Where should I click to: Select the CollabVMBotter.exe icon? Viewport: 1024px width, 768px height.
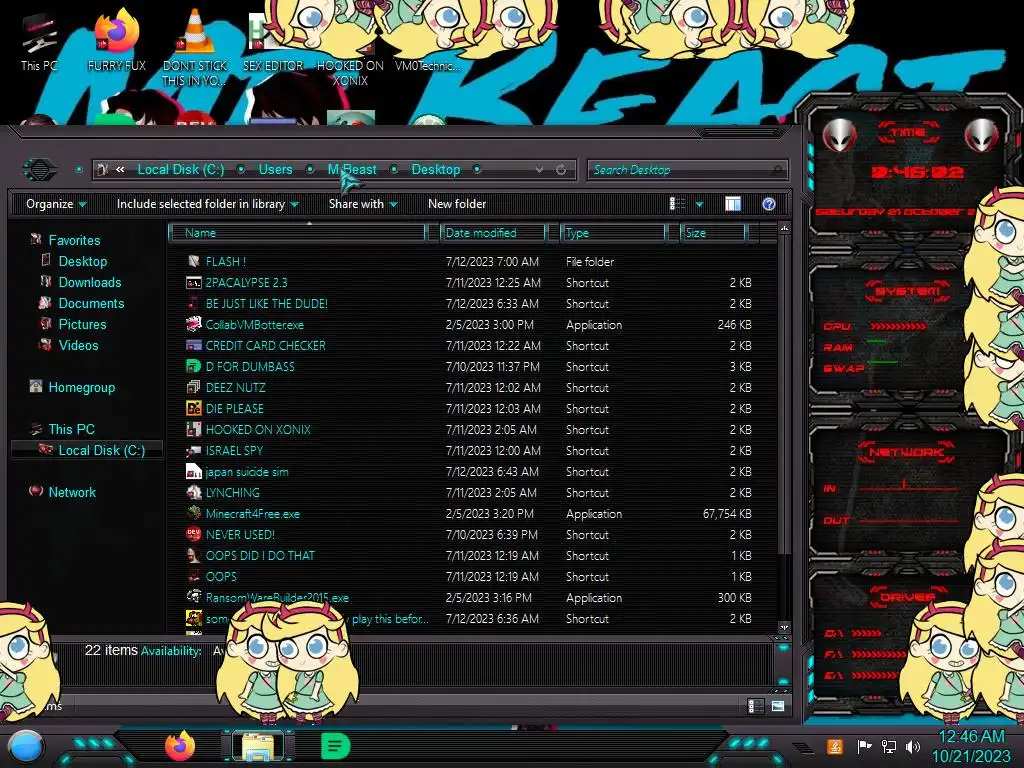[193, 324]
